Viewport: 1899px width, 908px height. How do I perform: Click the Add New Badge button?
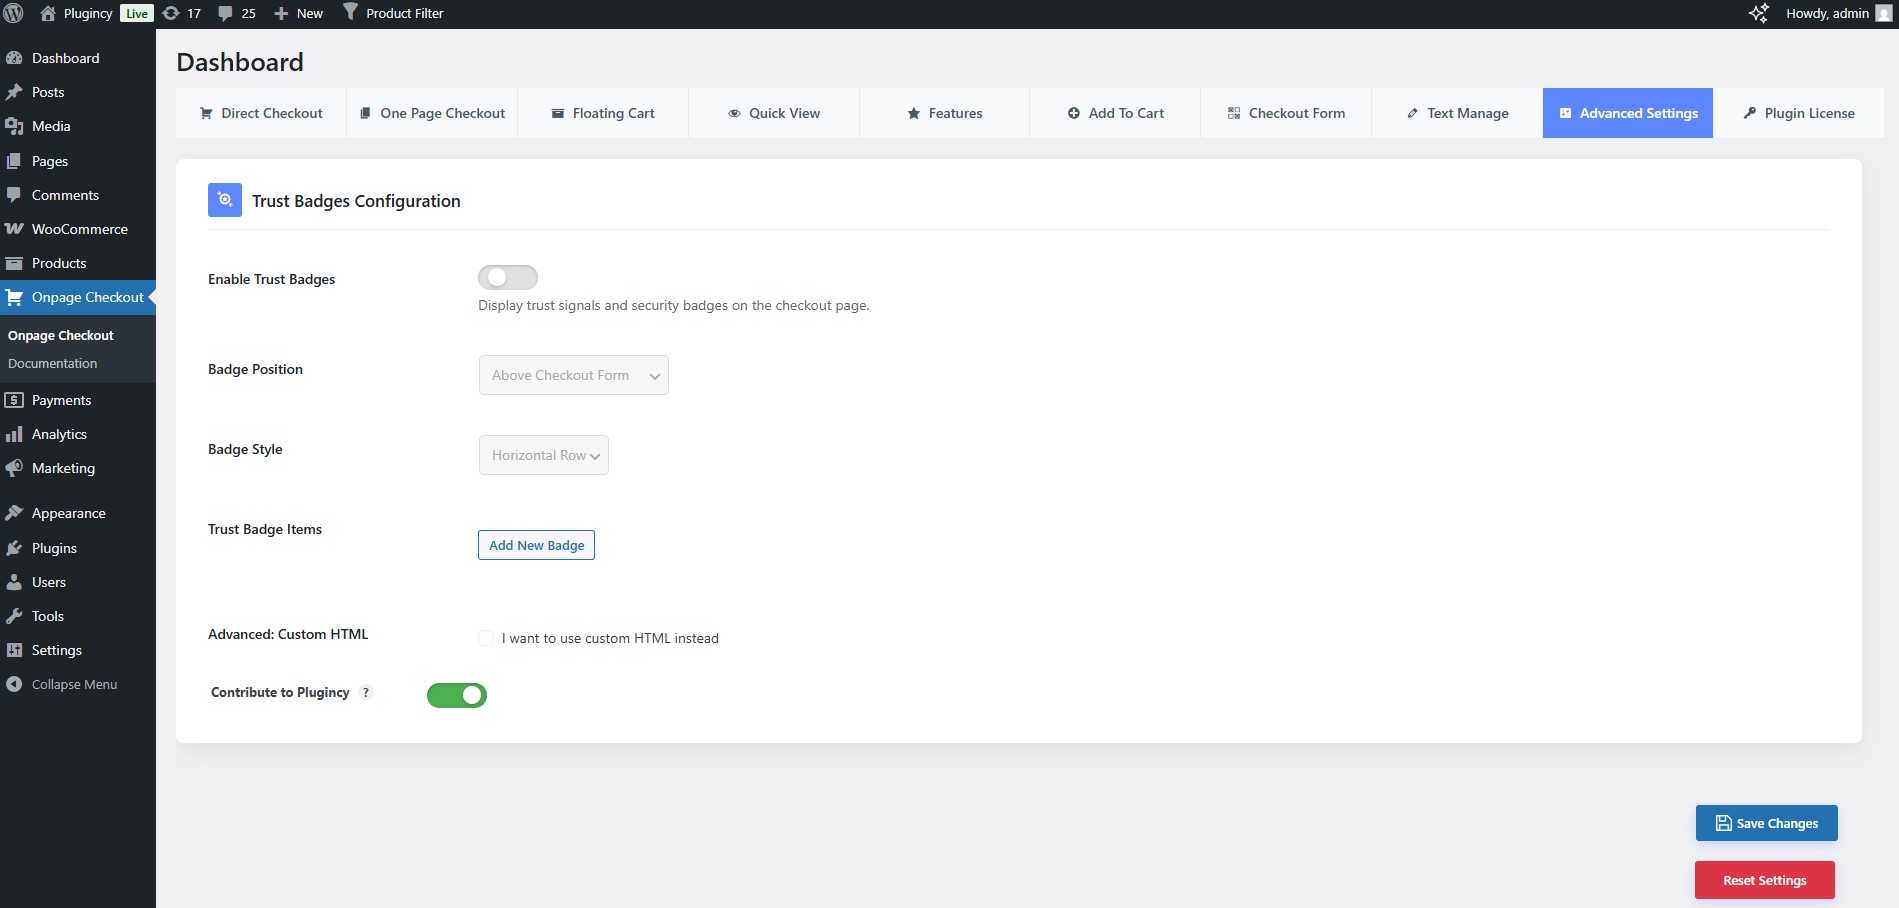tap(536, 545)
